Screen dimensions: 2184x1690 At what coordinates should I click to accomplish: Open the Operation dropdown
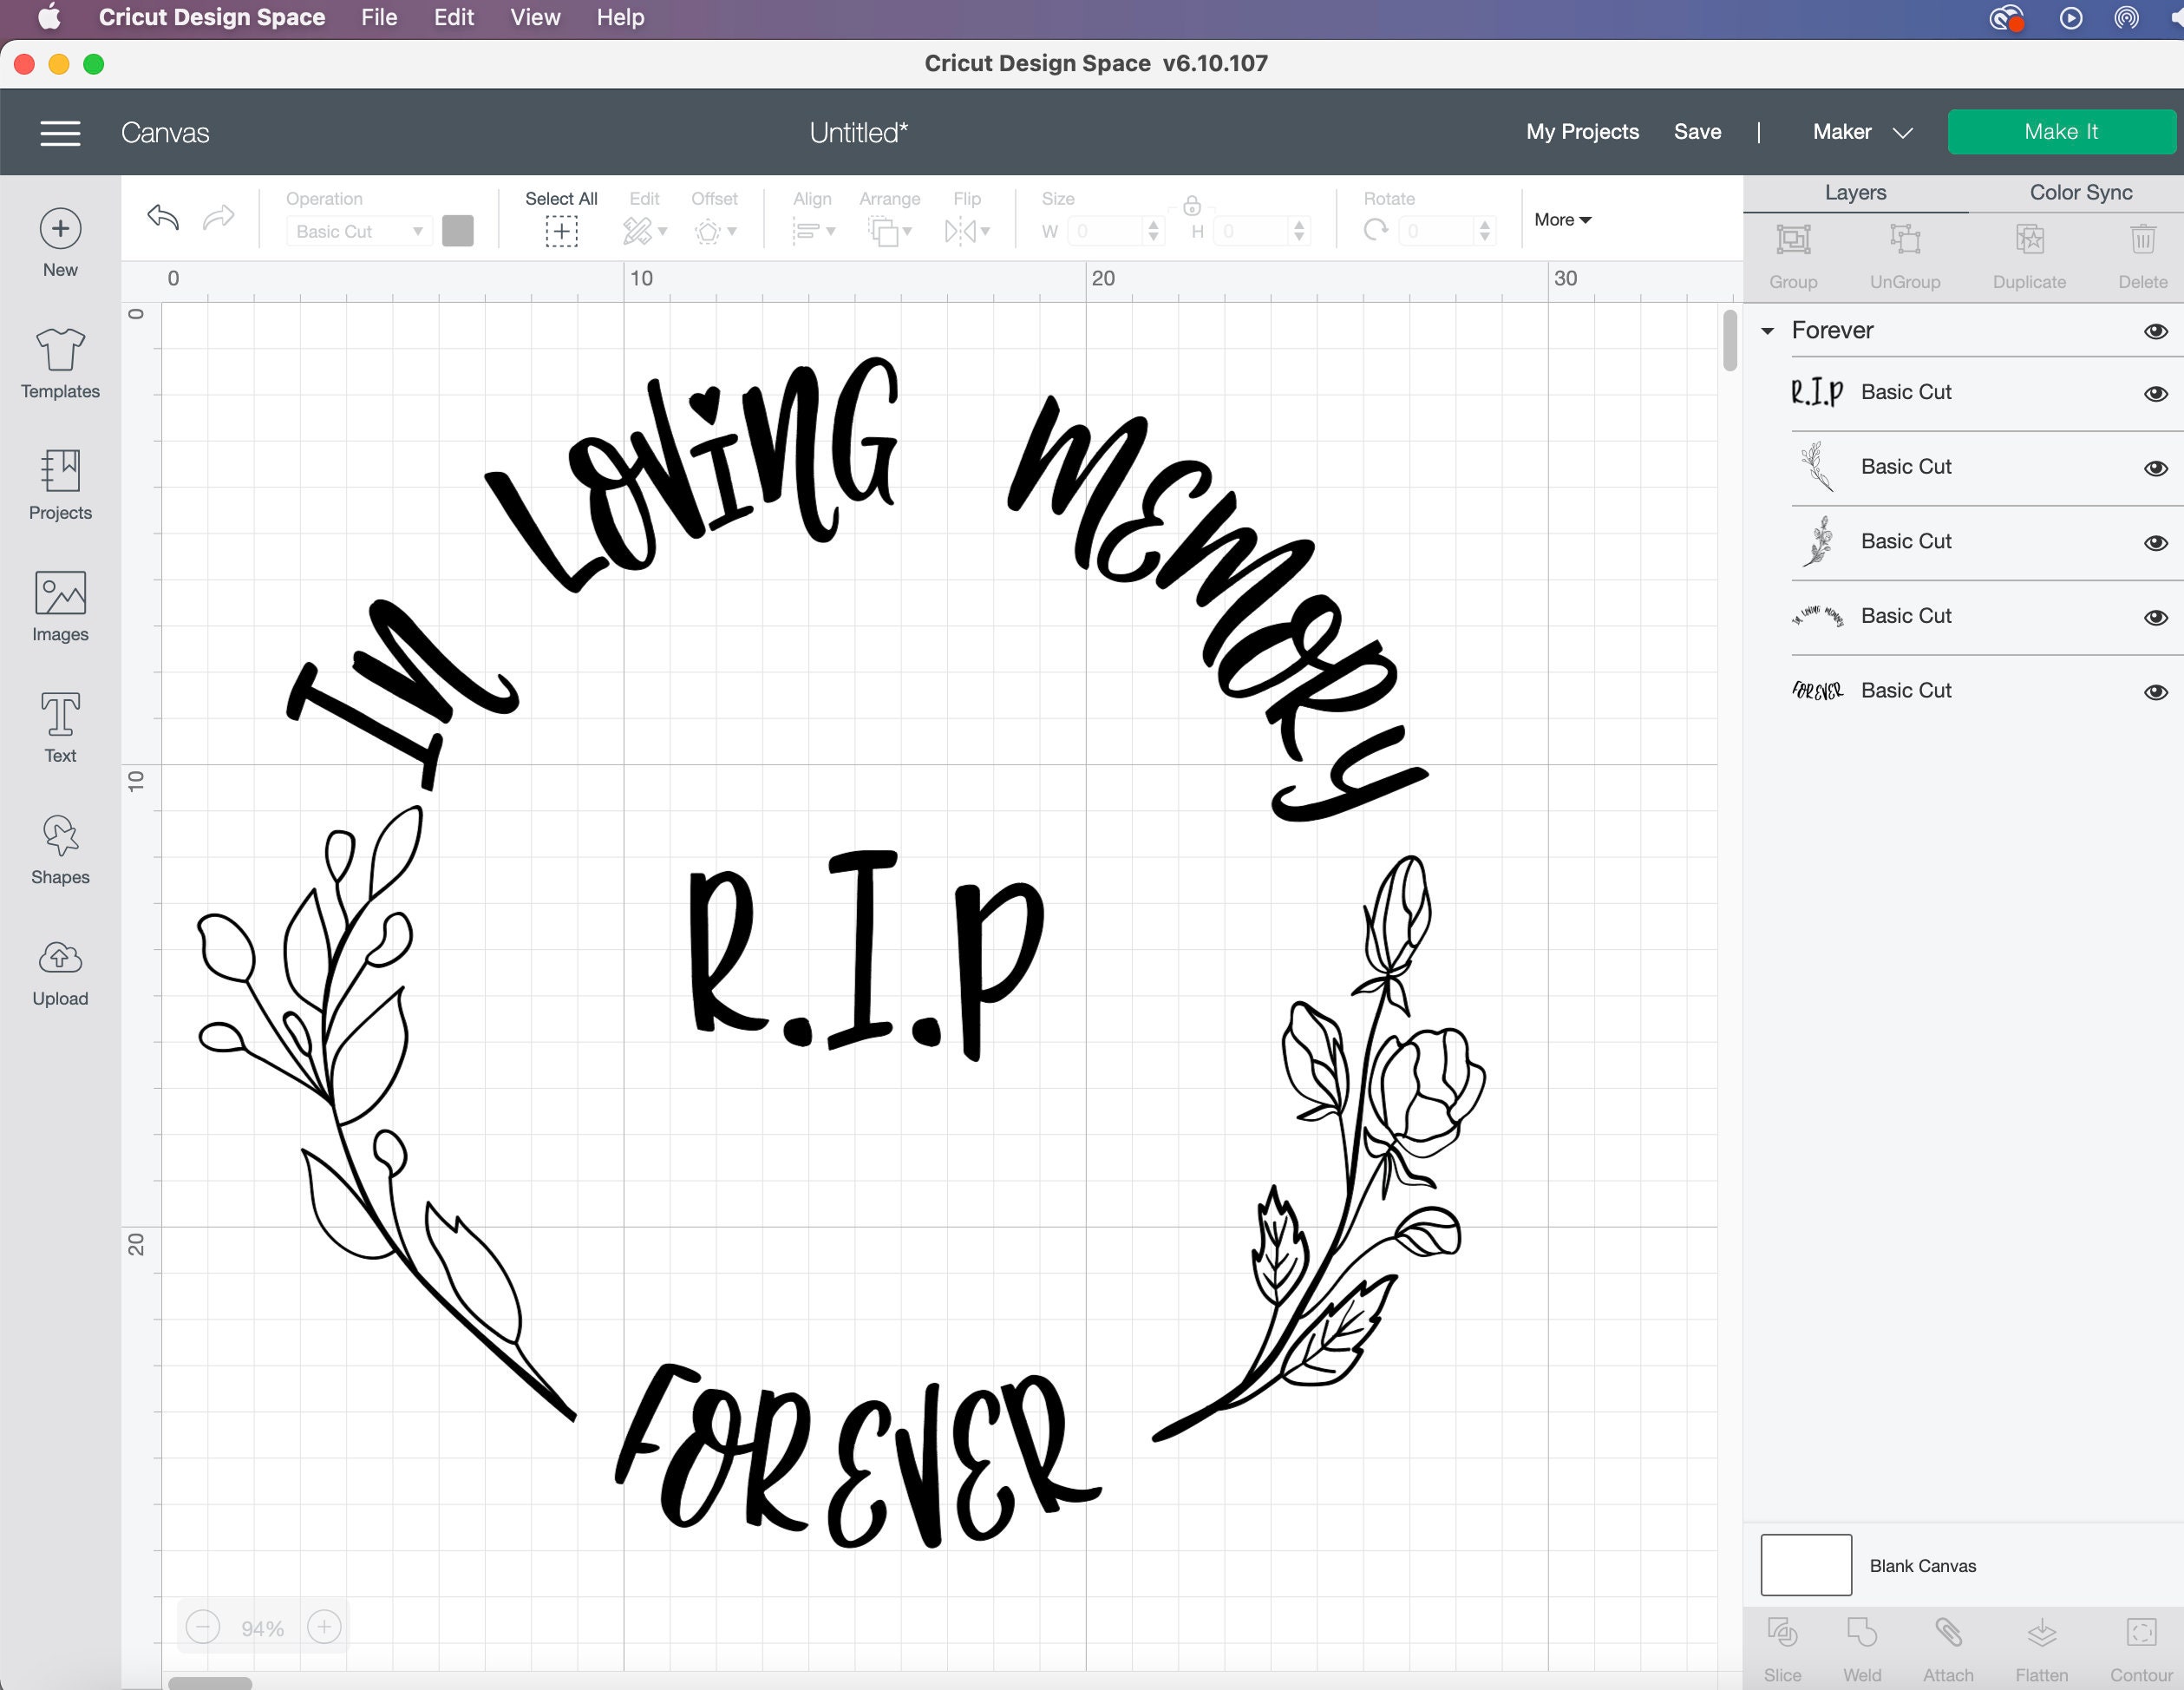pos(357,231)
